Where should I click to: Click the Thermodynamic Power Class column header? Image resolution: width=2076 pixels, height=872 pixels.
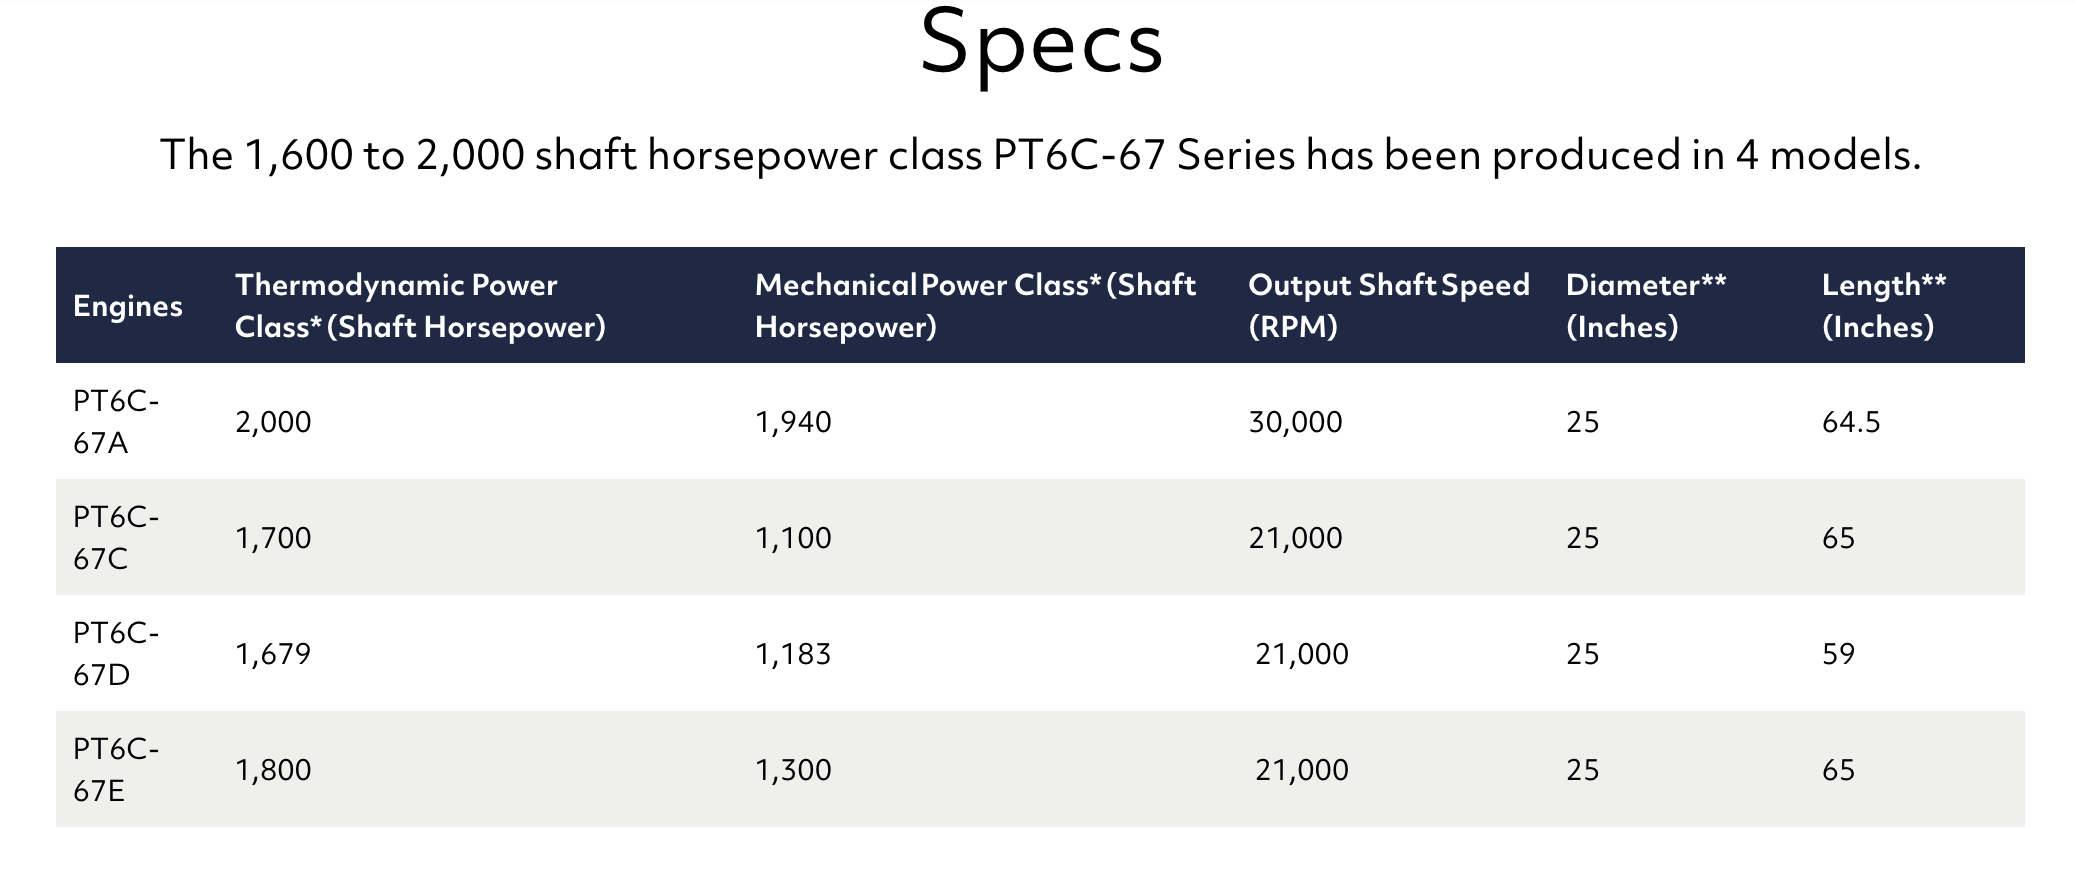[x=420, y=306]
